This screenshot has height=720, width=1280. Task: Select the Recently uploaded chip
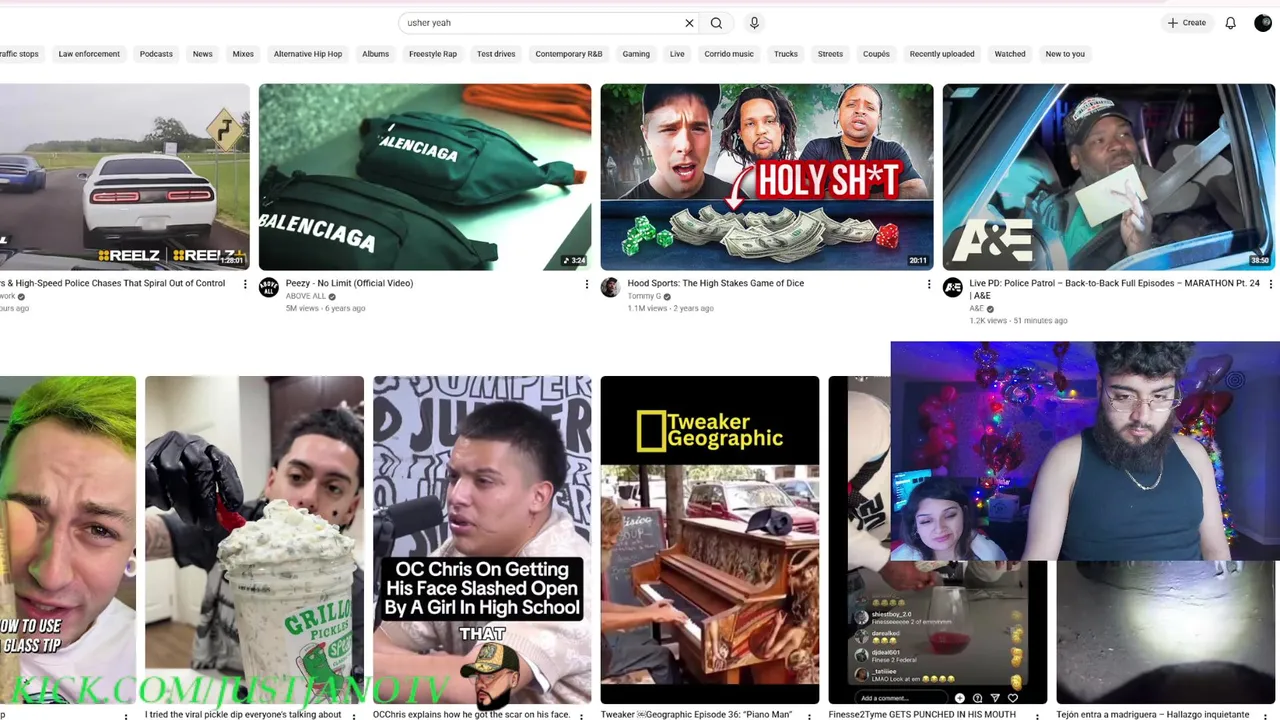click(x=942, y=54)
